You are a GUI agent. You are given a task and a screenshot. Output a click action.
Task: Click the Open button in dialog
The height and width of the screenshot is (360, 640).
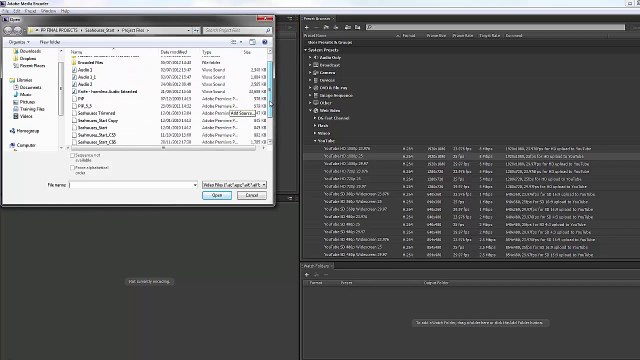click(x=217, y=196)
